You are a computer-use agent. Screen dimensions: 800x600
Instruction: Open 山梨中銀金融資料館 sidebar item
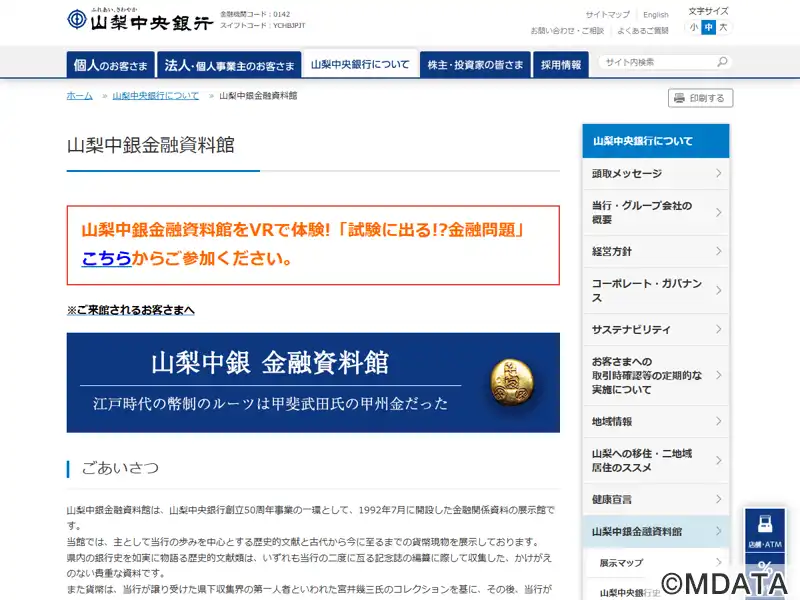click(x=656, y=531)
